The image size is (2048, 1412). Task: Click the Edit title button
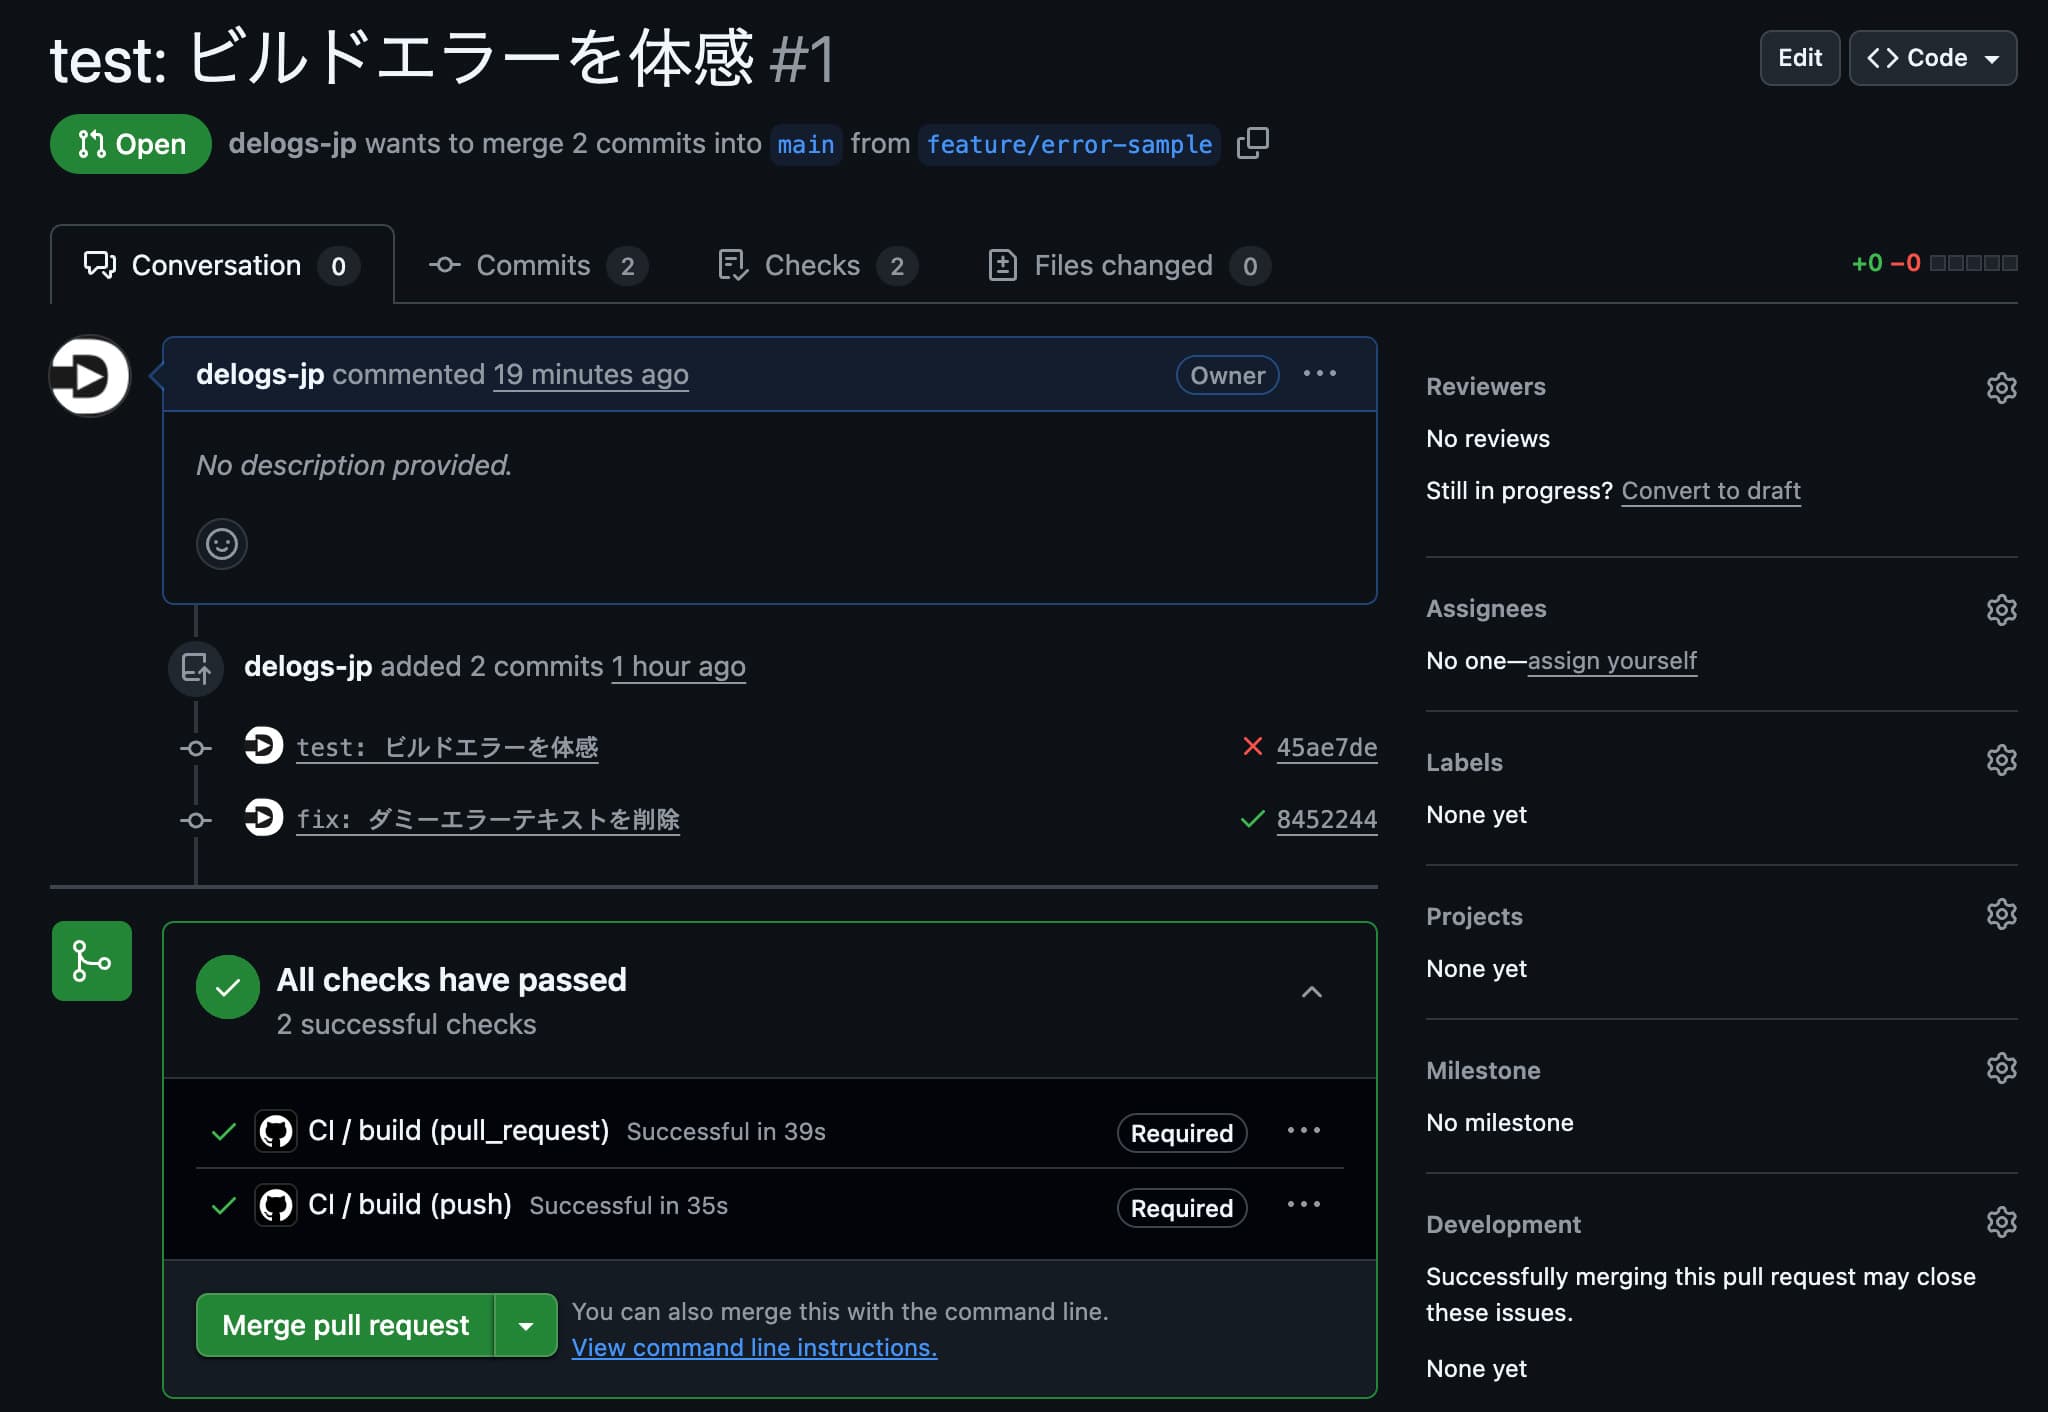tap(1800, 58)
